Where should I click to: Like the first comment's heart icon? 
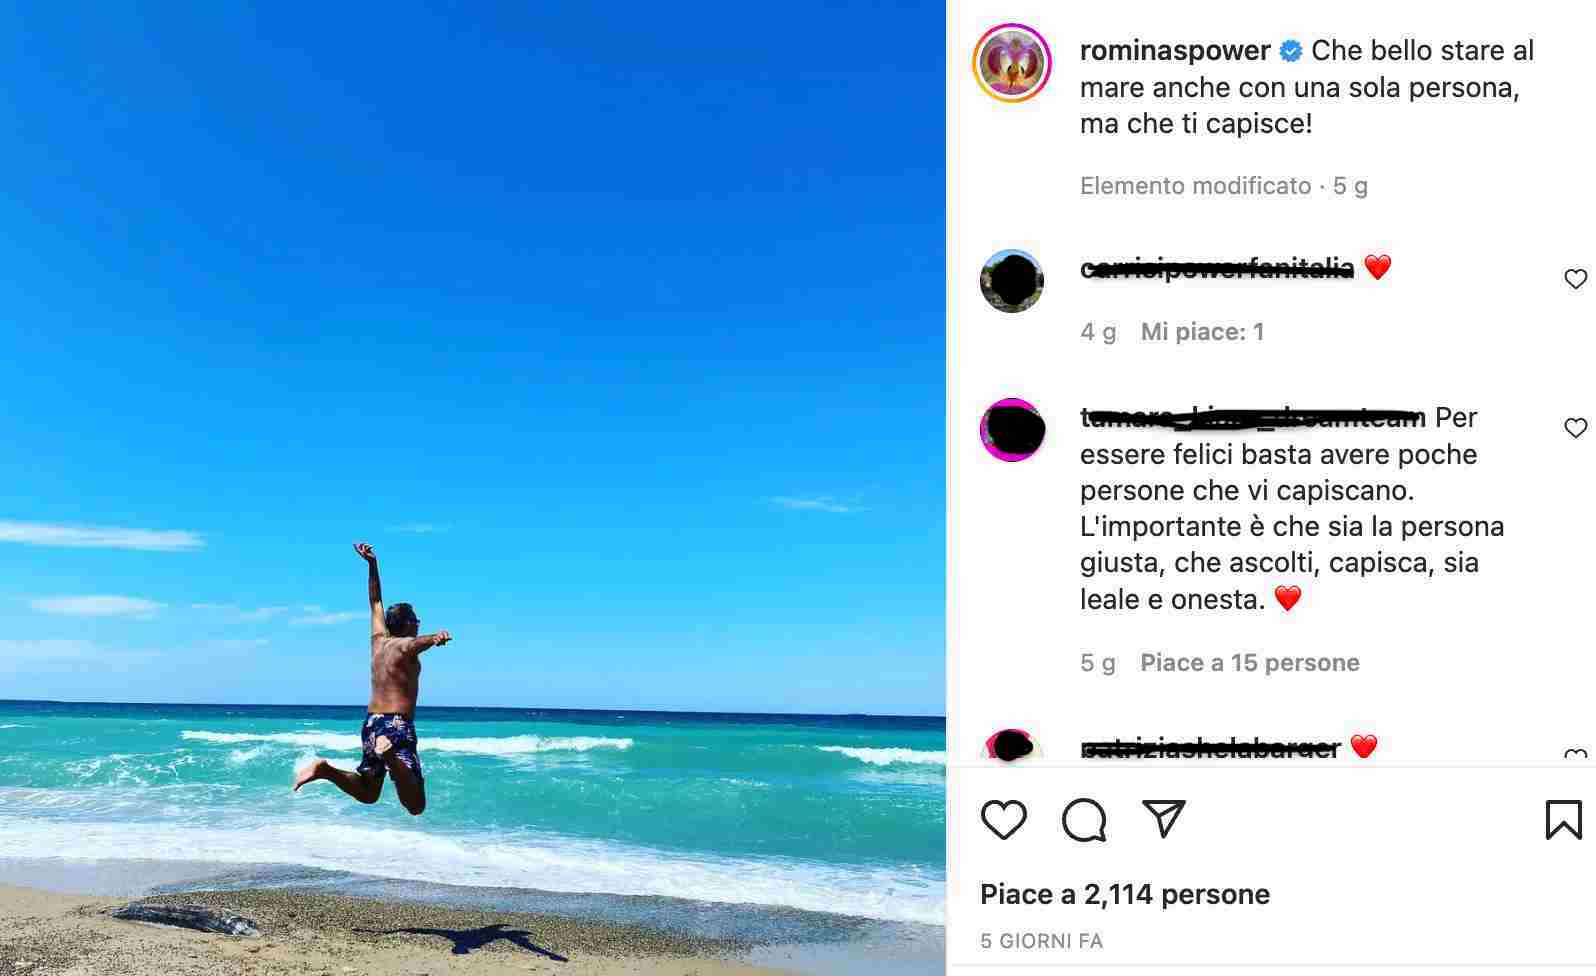[1576, 279]
